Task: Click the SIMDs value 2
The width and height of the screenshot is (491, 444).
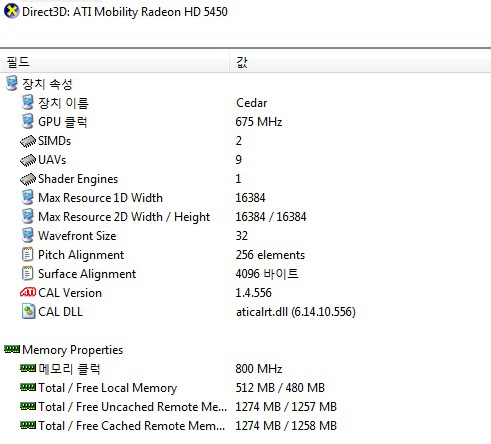Action: coord(239,141)
